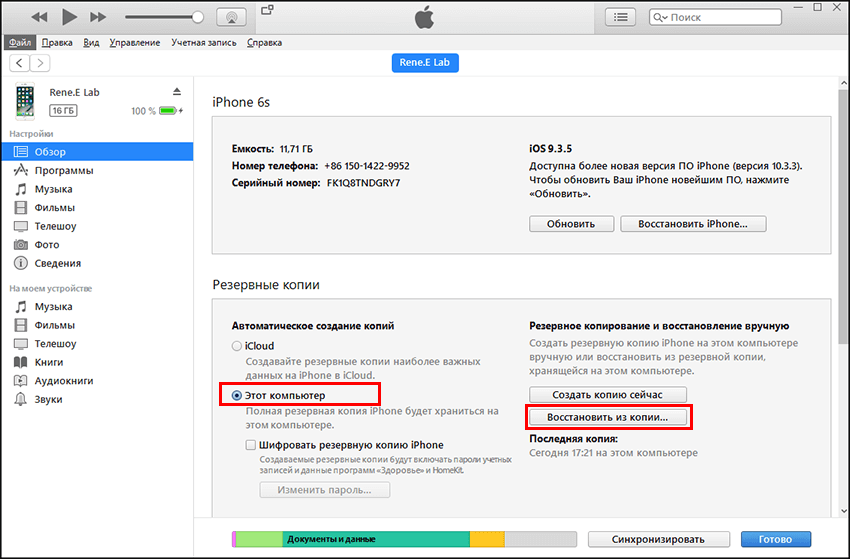Select the Этот компьютер radio button
Screen dimensions: 850x559
tap(237, 395)
